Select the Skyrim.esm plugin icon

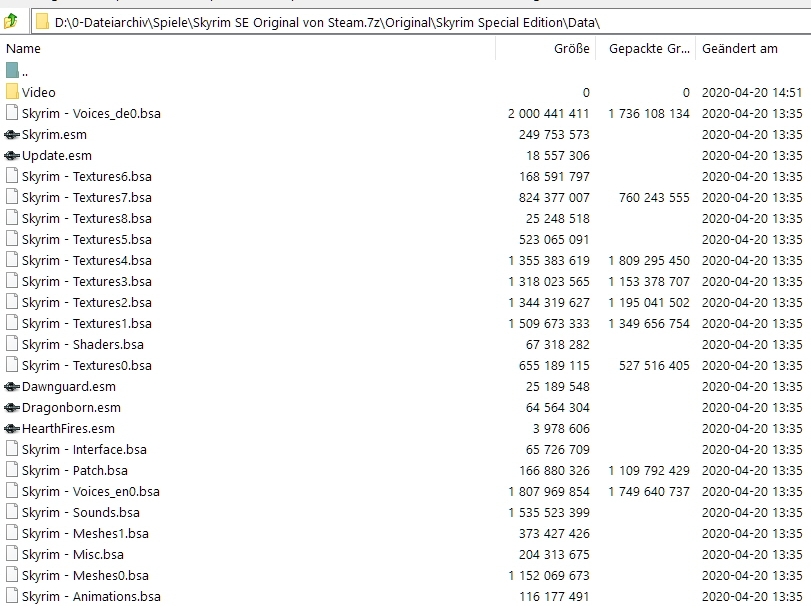12,135
